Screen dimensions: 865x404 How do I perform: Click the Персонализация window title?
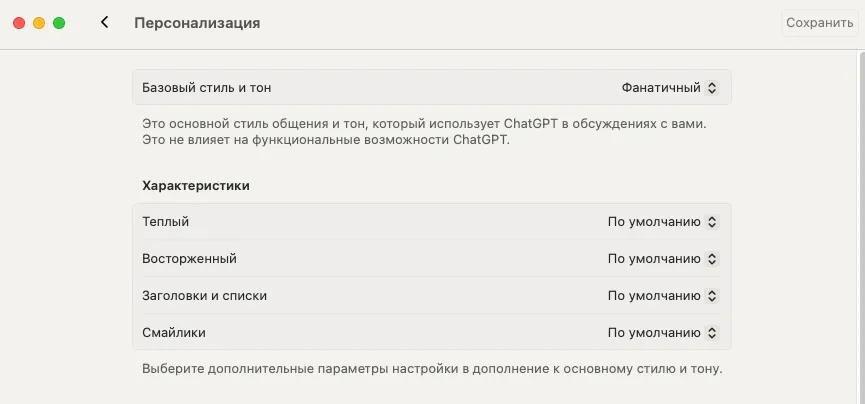(197, 23)
